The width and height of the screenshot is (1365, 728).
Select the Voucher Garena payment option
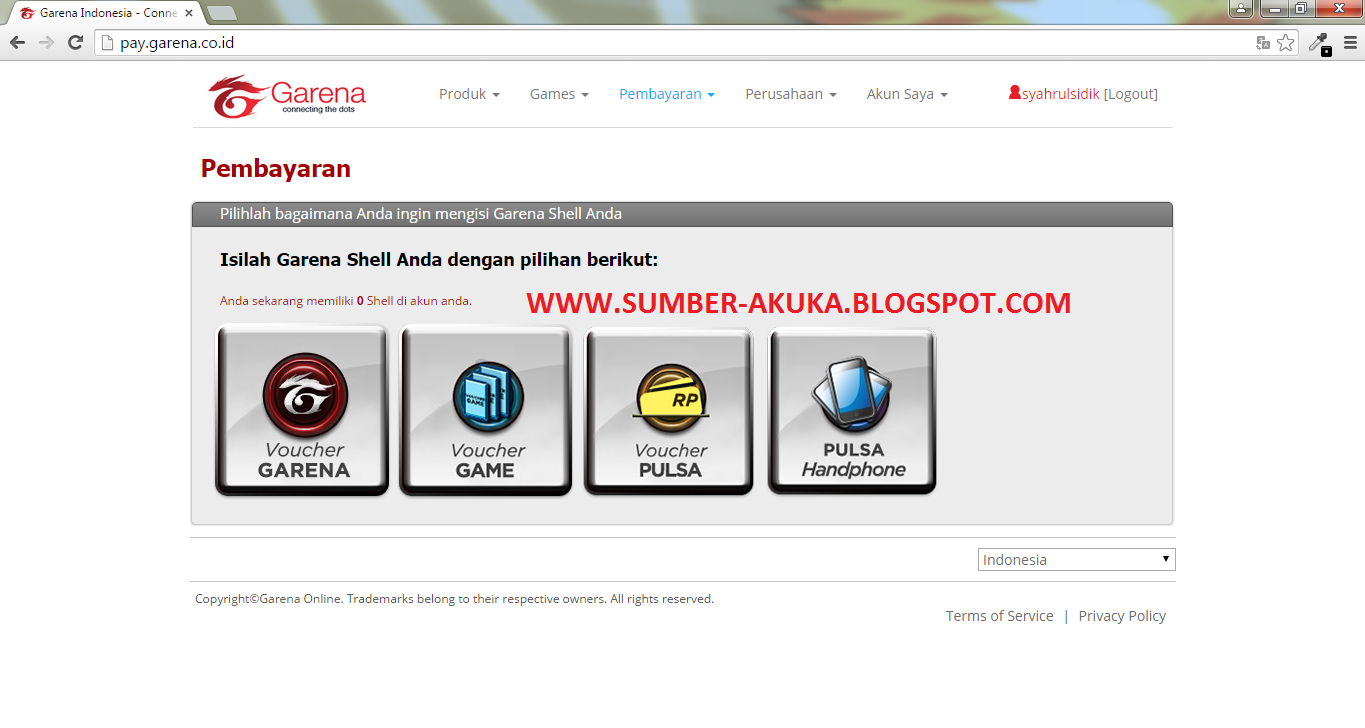coord(302,411)
